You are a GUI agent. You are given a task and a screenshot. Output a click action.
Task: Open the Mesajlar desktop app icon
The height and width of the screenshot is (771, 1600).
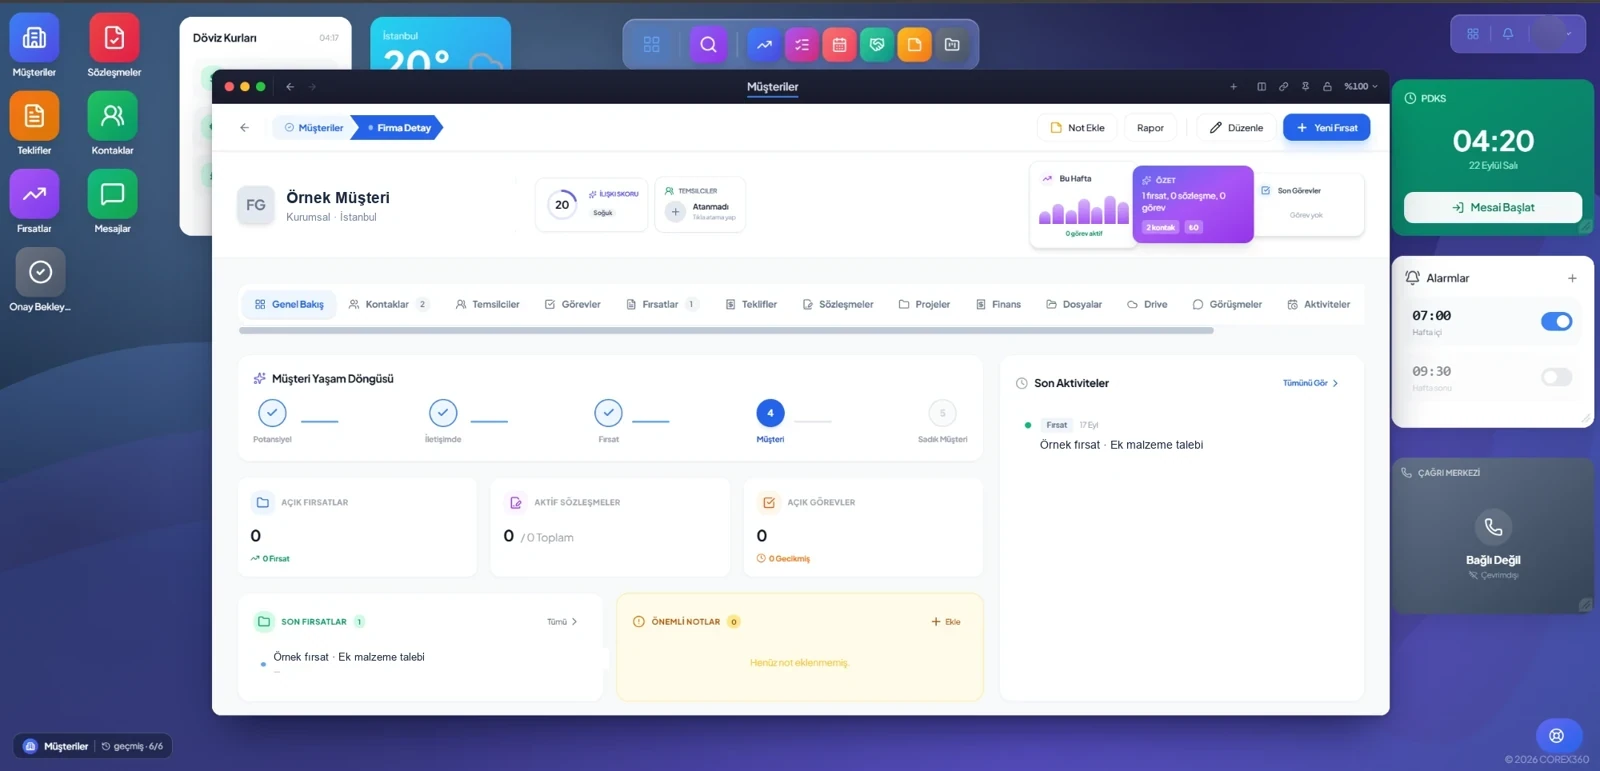[x=112, y=194]
